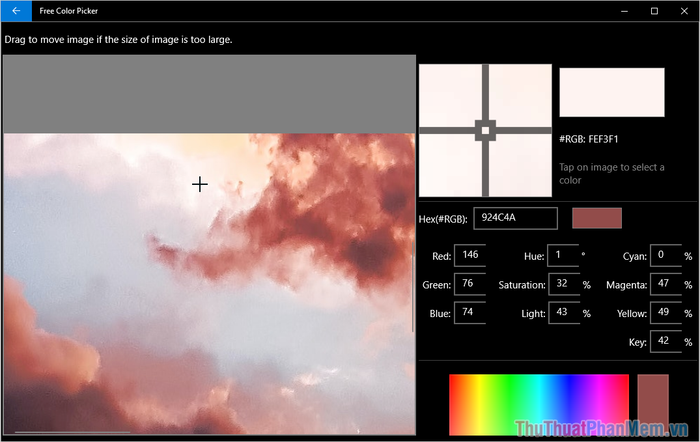This screenshot has width=700, height=442.
Task: Select the Blue value field
Action: [470, 313]
